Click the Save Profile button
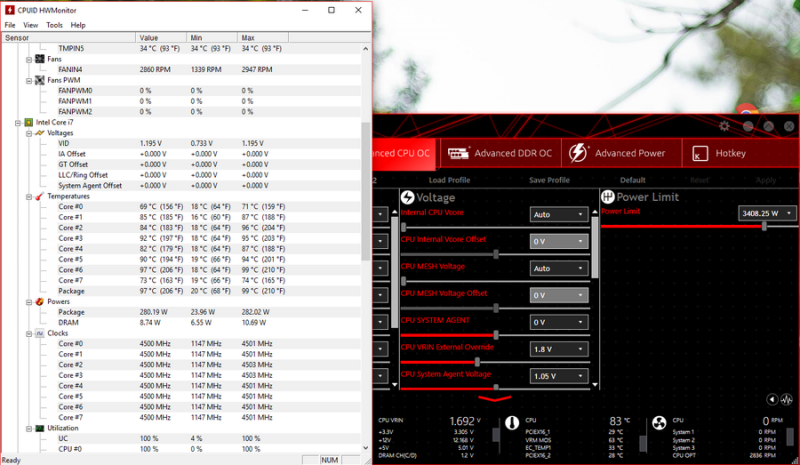Screen dimensions: 800x465 [549, 180]
